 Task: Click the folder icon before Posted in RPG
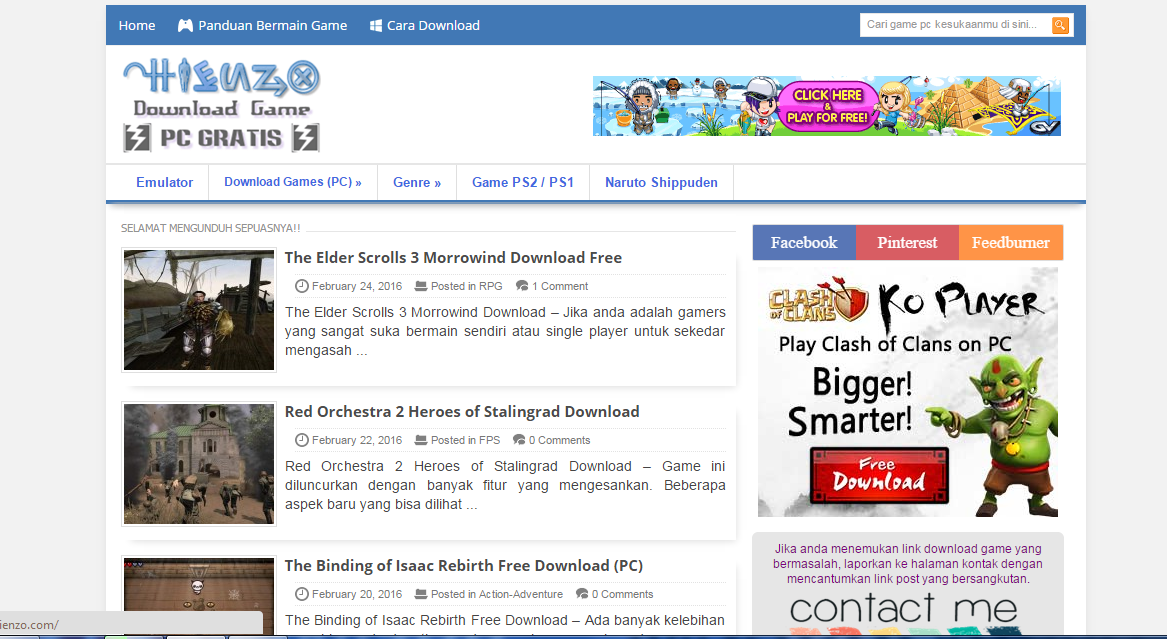tap(421, 286)
